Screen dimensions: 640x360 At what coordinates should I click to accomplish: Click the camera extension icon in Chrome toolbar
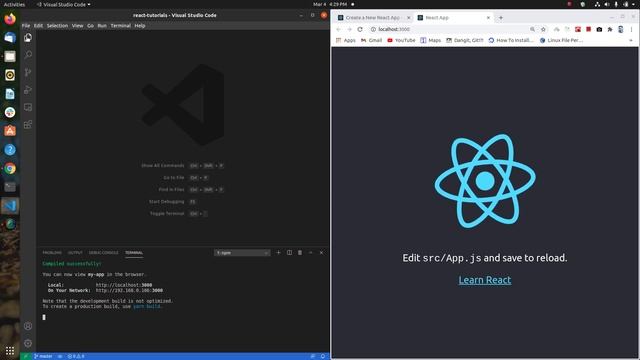pos(599,29)
